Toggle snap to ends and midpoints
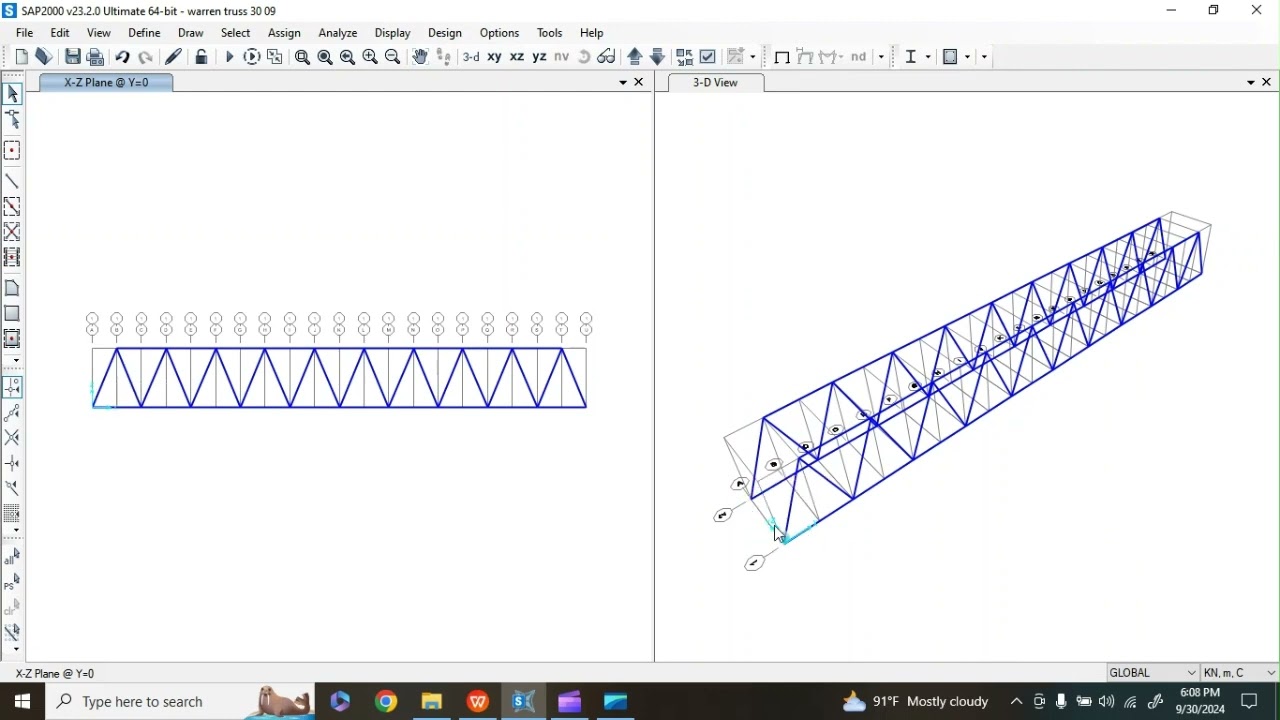Screen dimensions: 1280x720 coord(13,413)
